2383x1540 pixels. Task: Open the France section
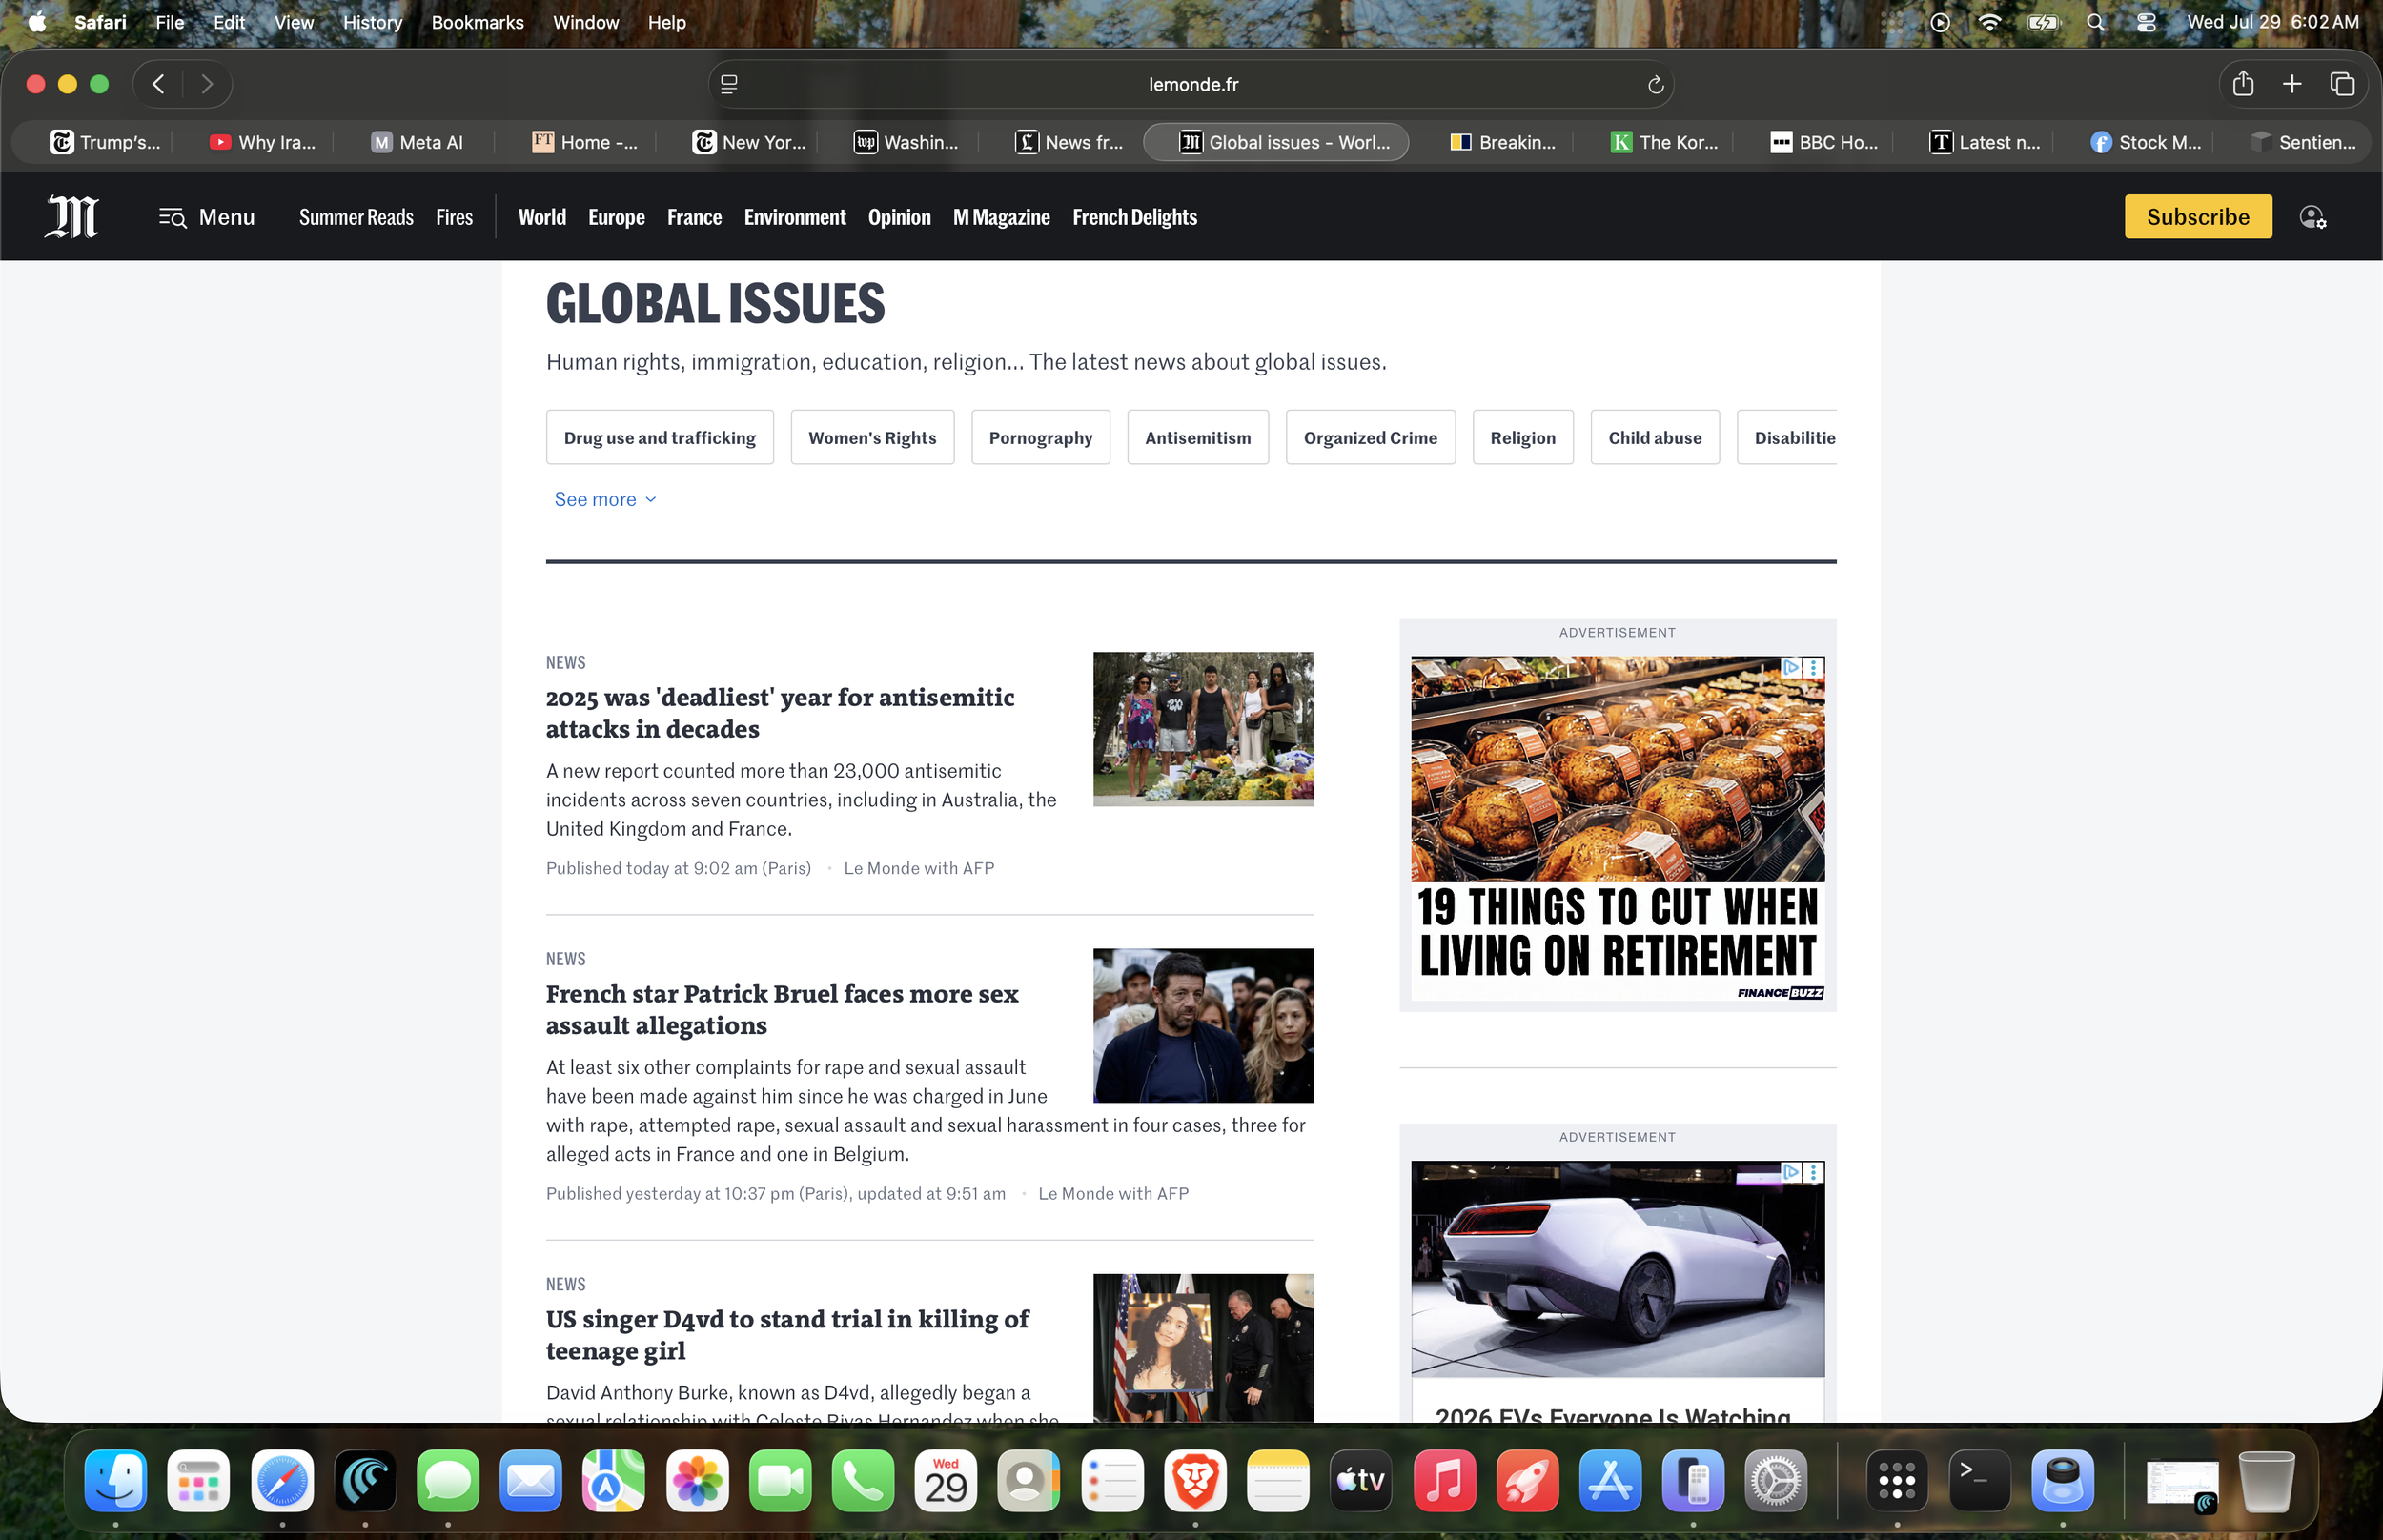coord(694,217)
